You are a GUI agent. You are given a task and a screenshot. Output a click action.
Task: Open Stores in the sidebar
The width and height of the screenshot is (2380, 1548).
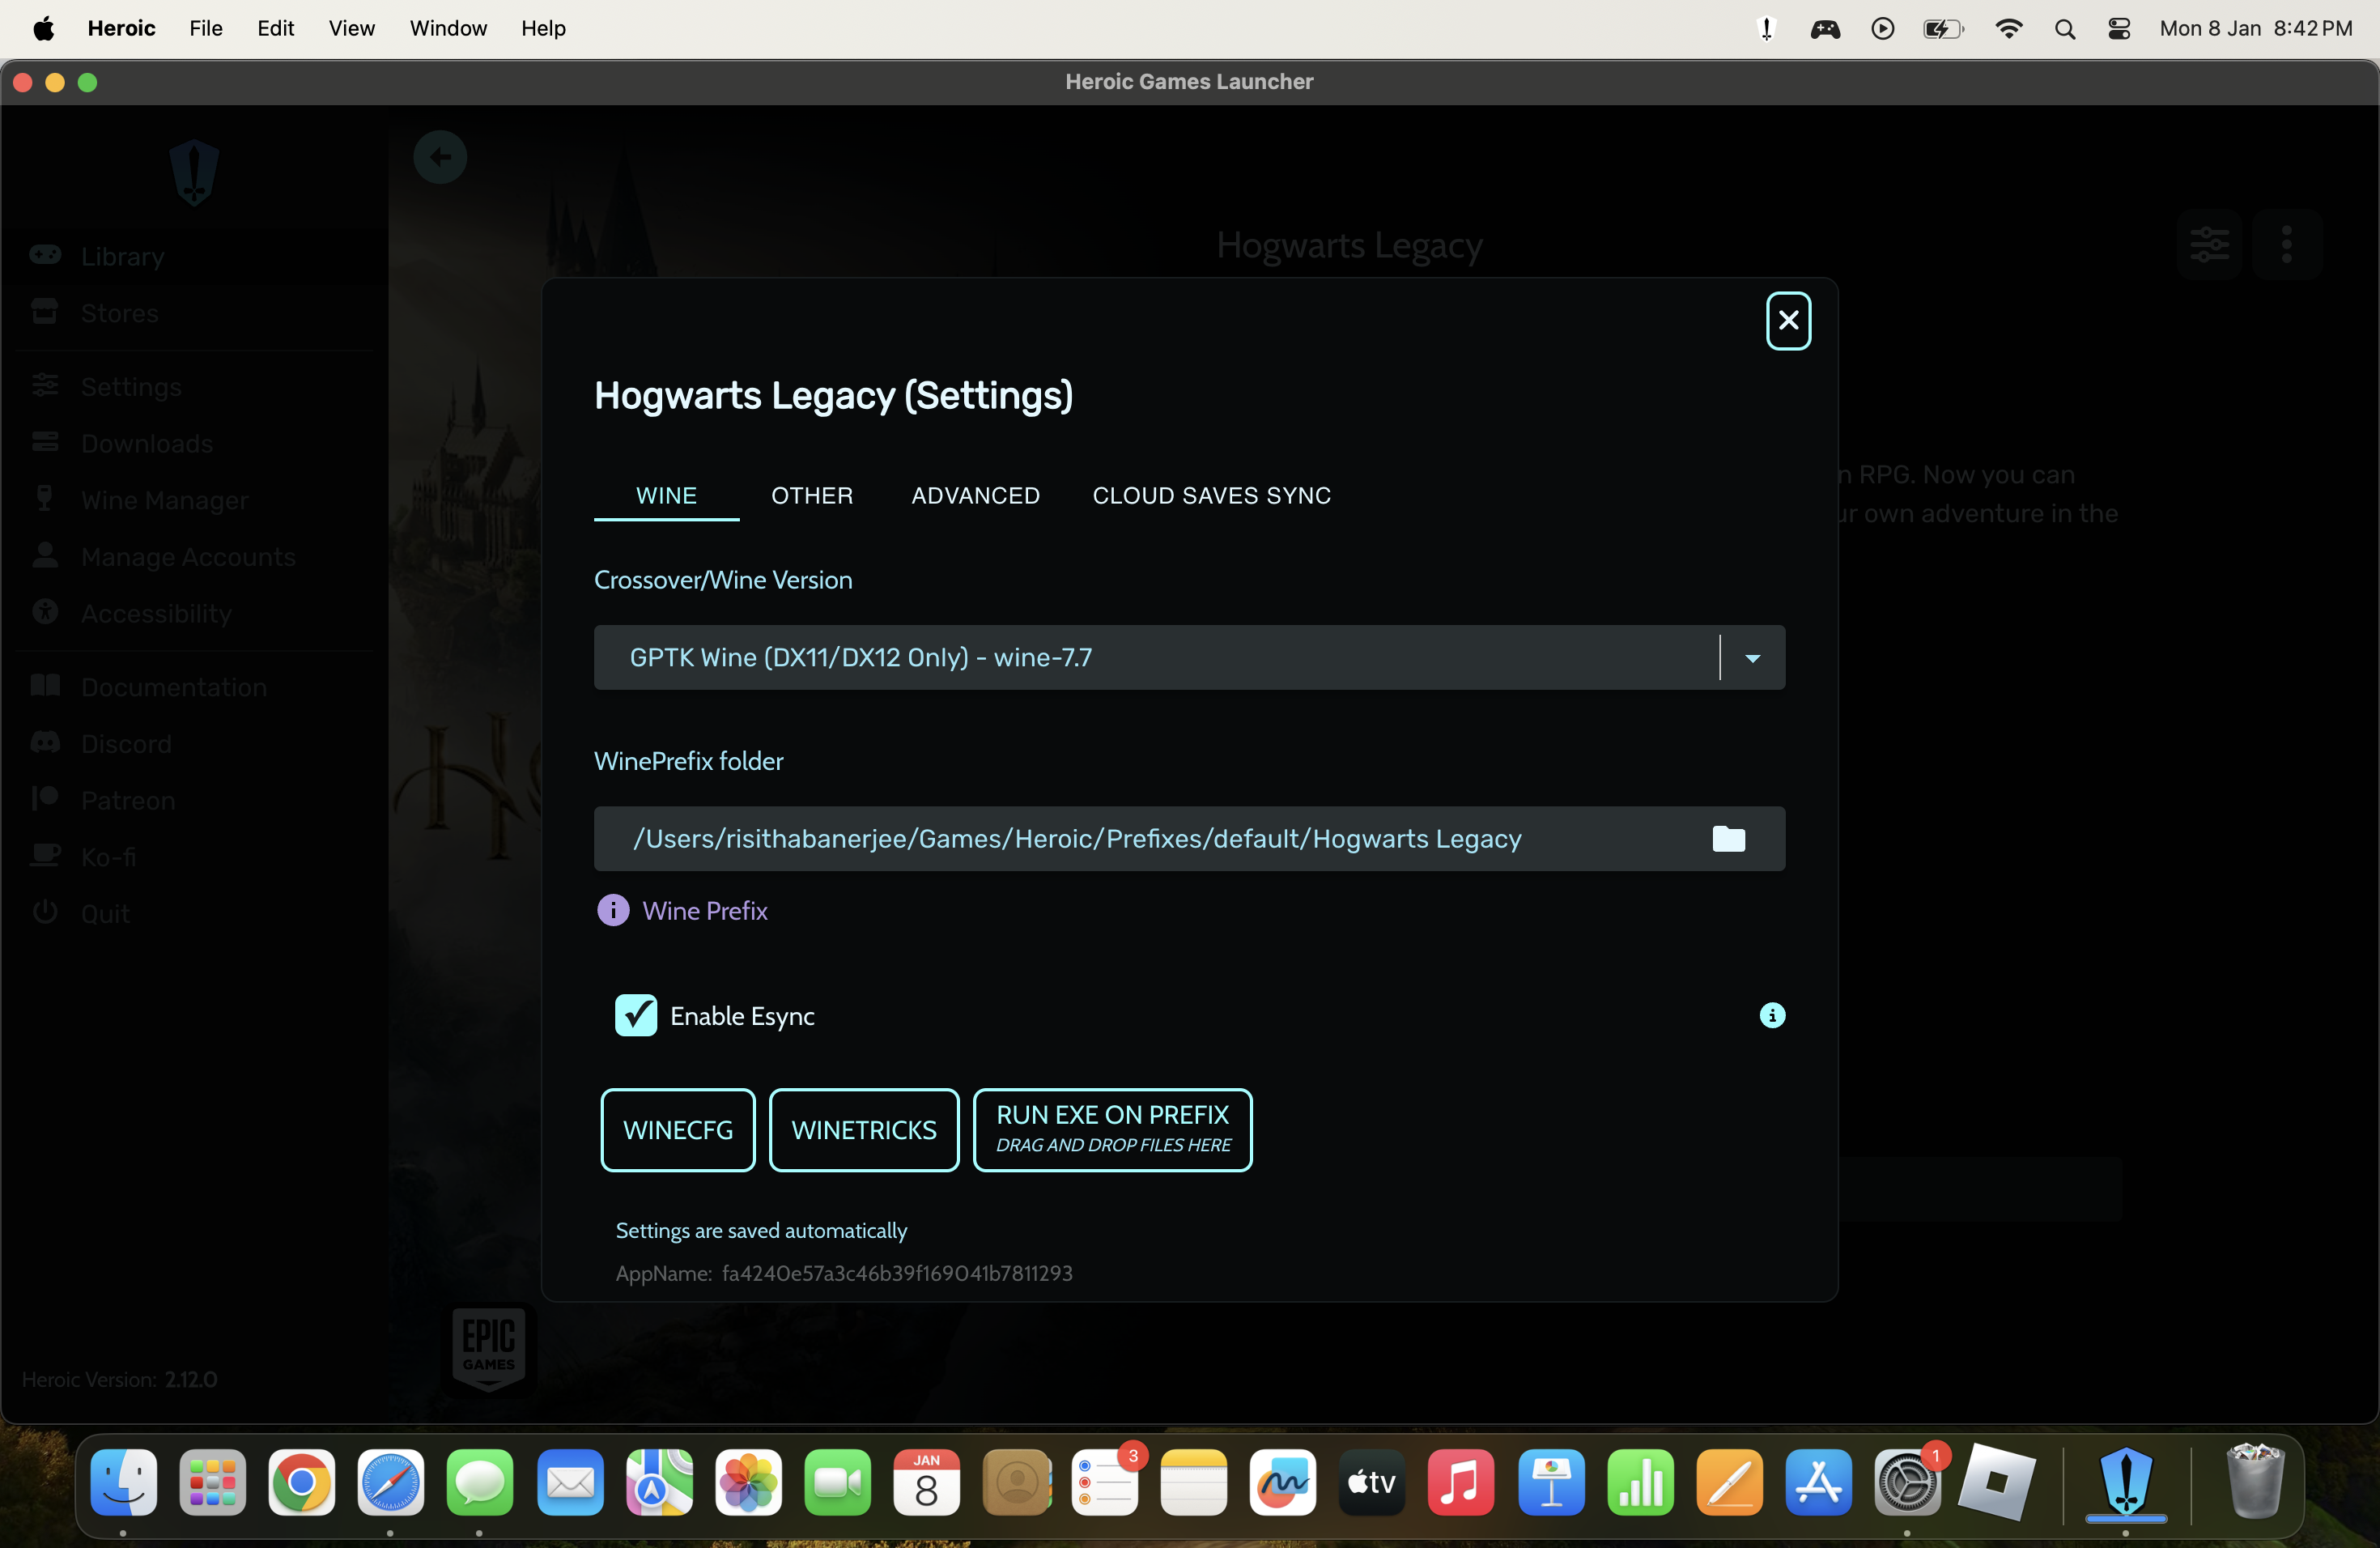click(195, 313)
